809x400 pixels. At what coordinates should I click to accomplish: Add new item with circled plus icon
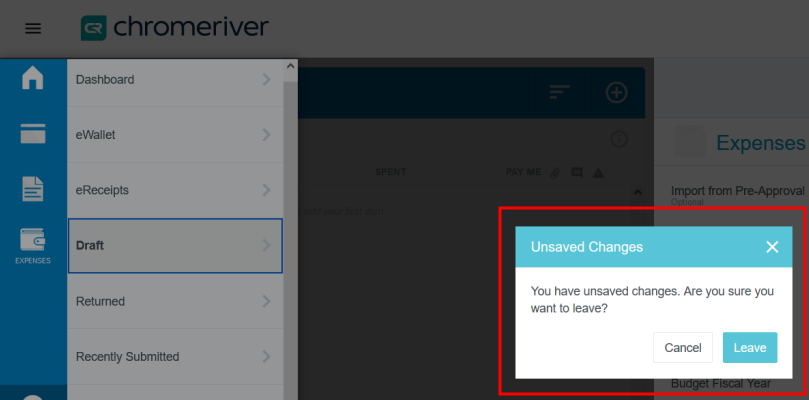[x=617, y=92]
